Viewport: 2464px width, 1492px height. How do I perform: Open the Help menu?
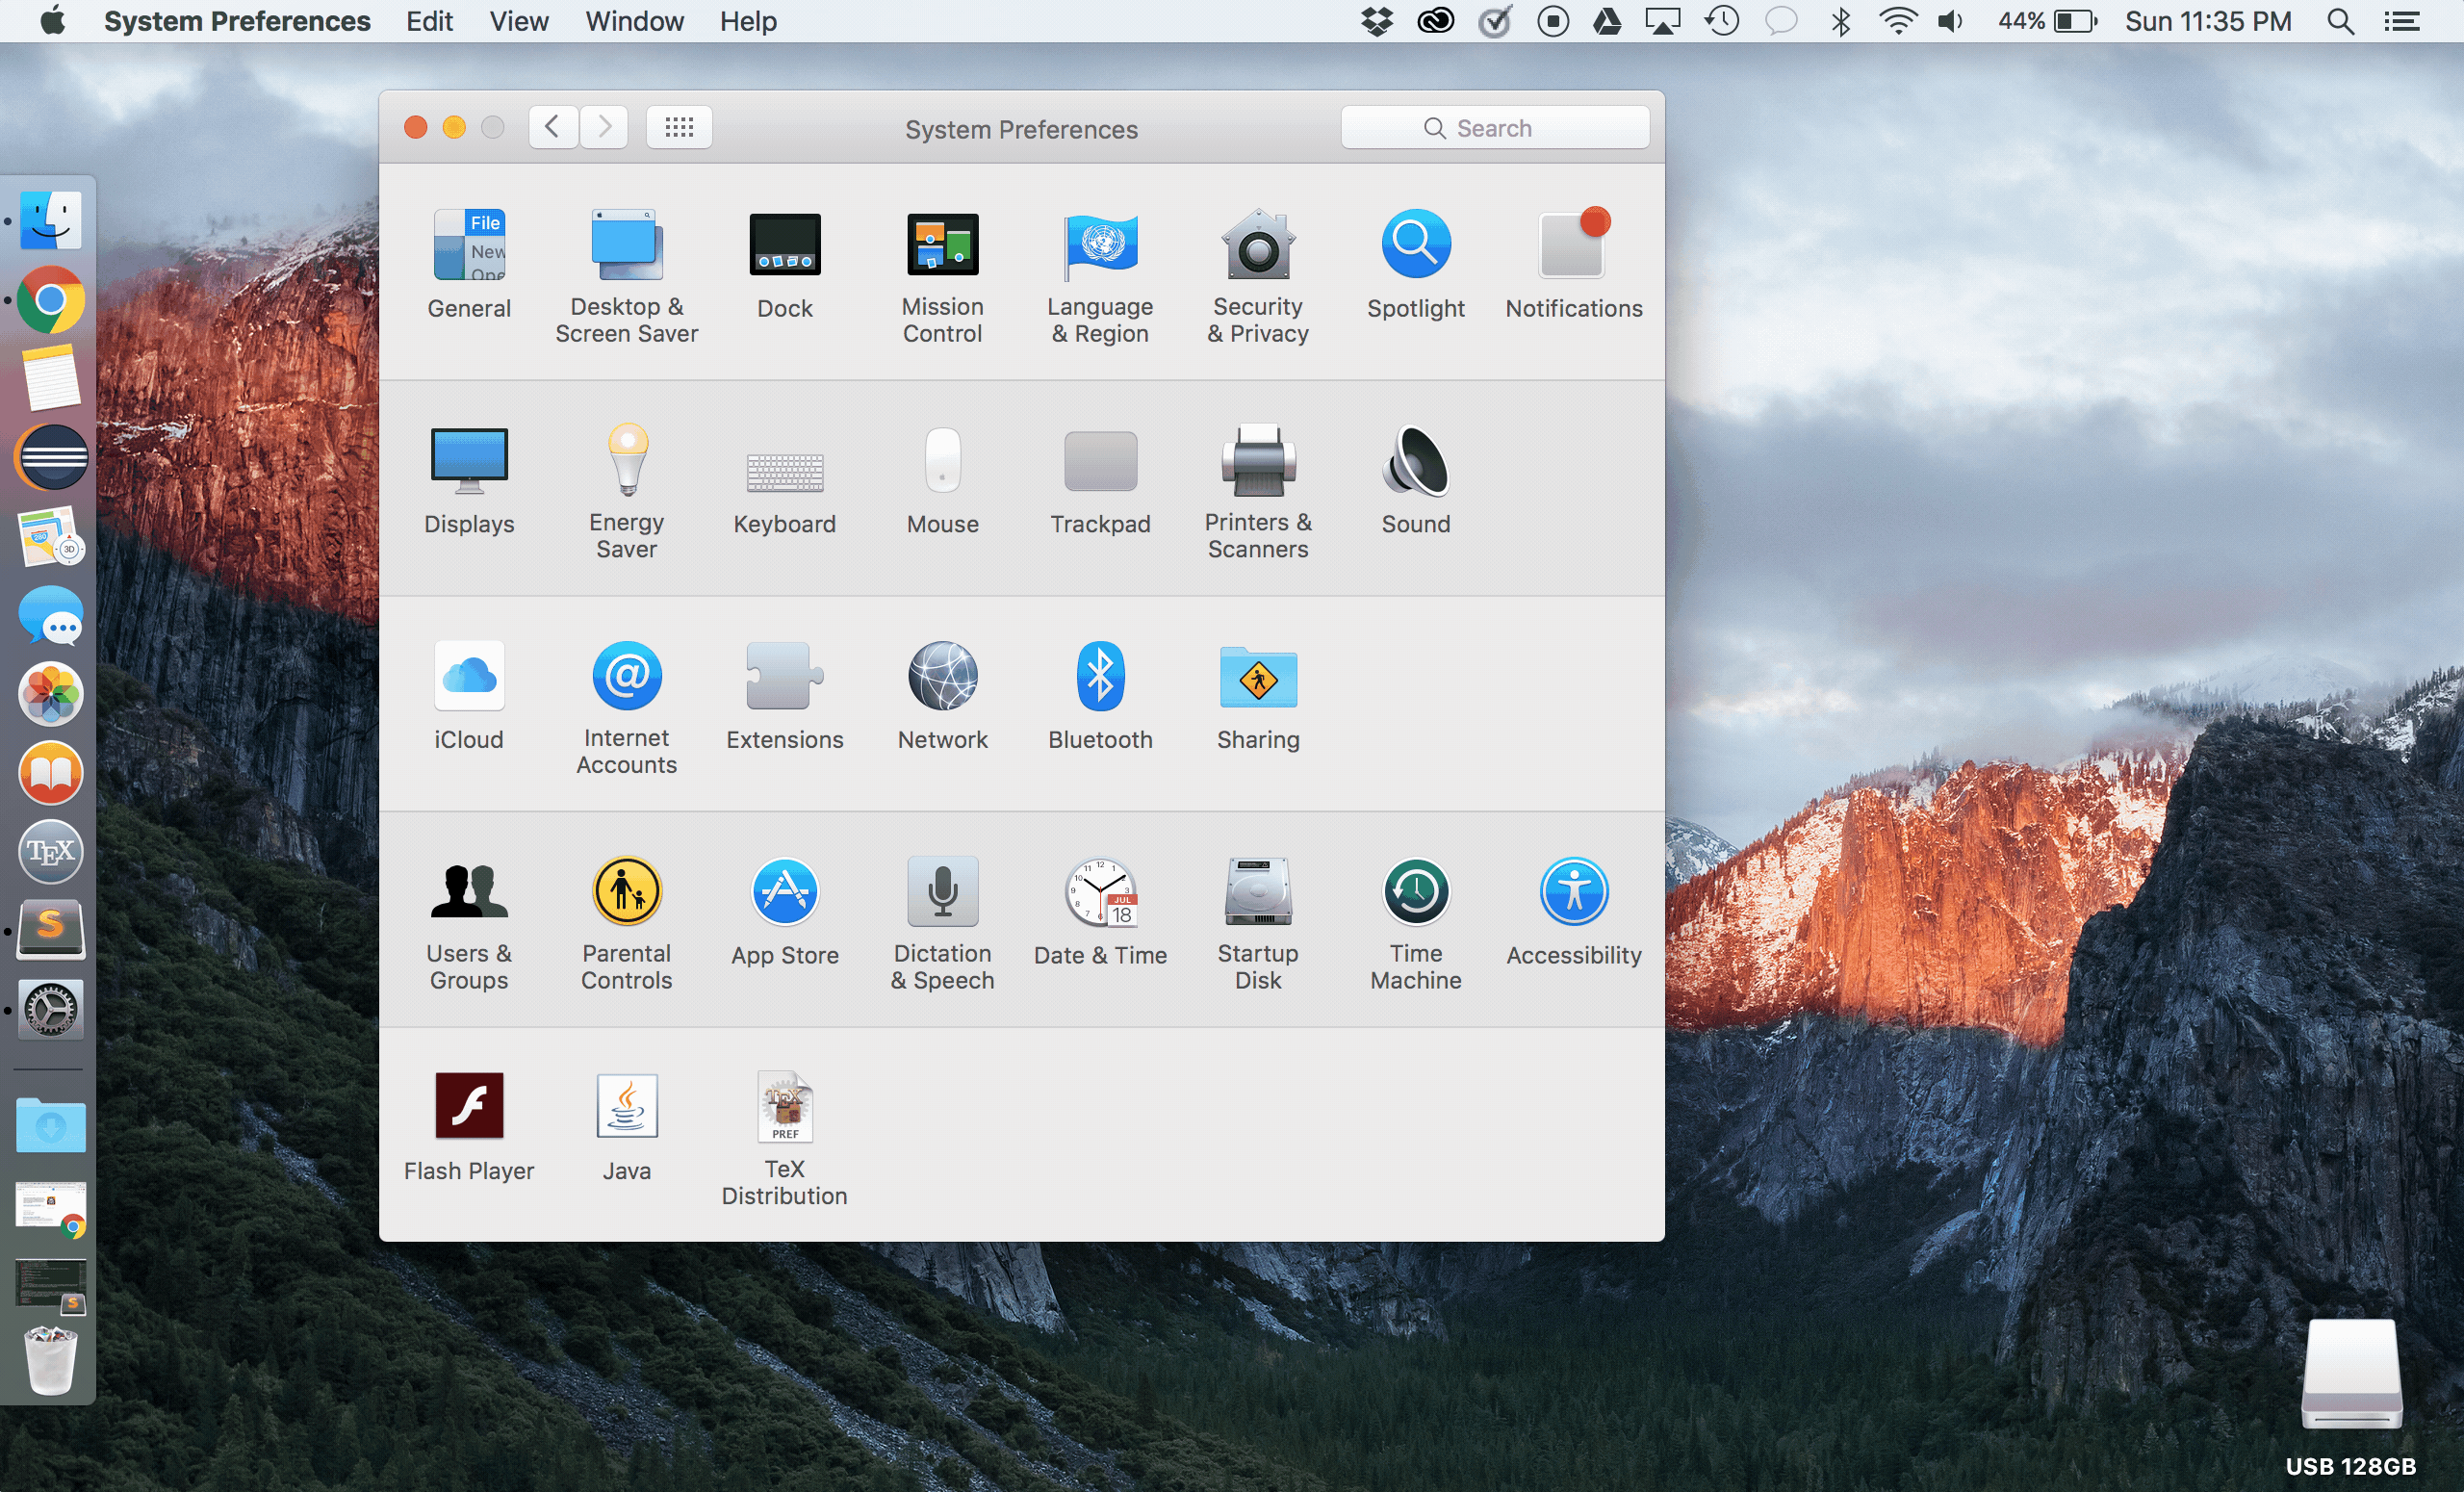coord(748,21)
